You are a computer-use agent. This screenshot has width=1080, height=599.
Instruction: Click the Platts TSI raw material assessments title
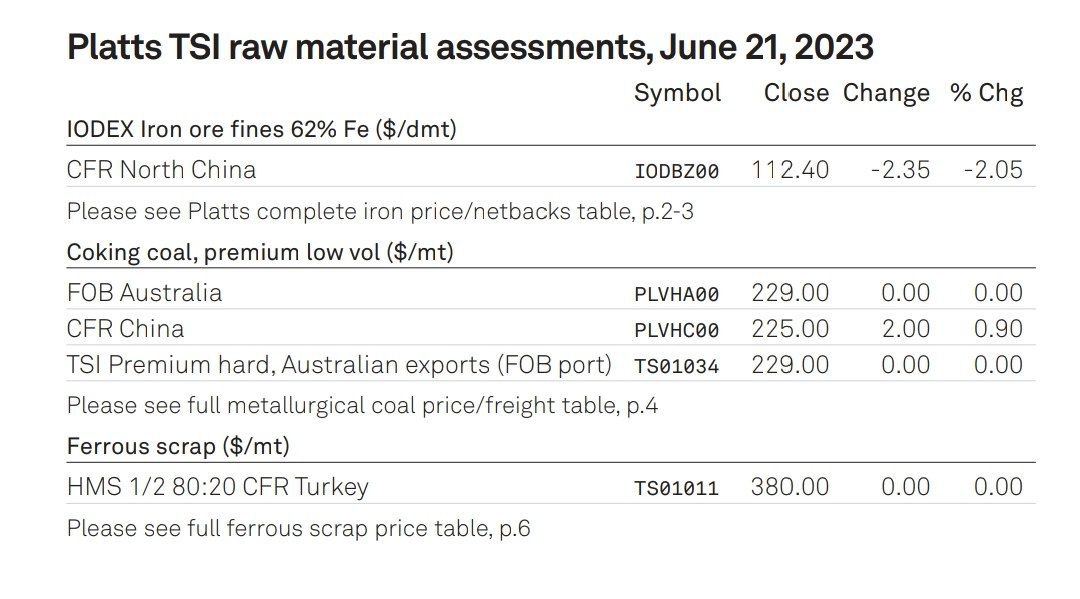click(x=470, y=47)
